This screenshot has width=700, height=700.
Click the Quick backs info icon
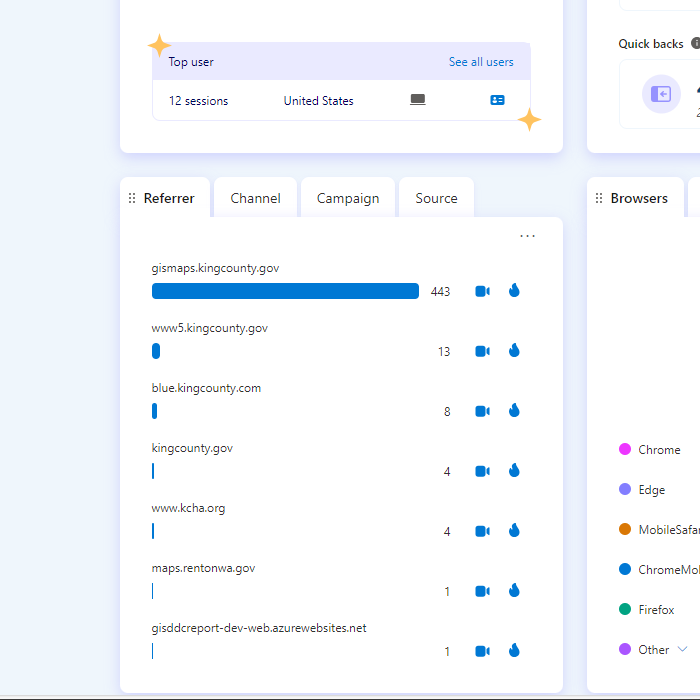[696, 44]
